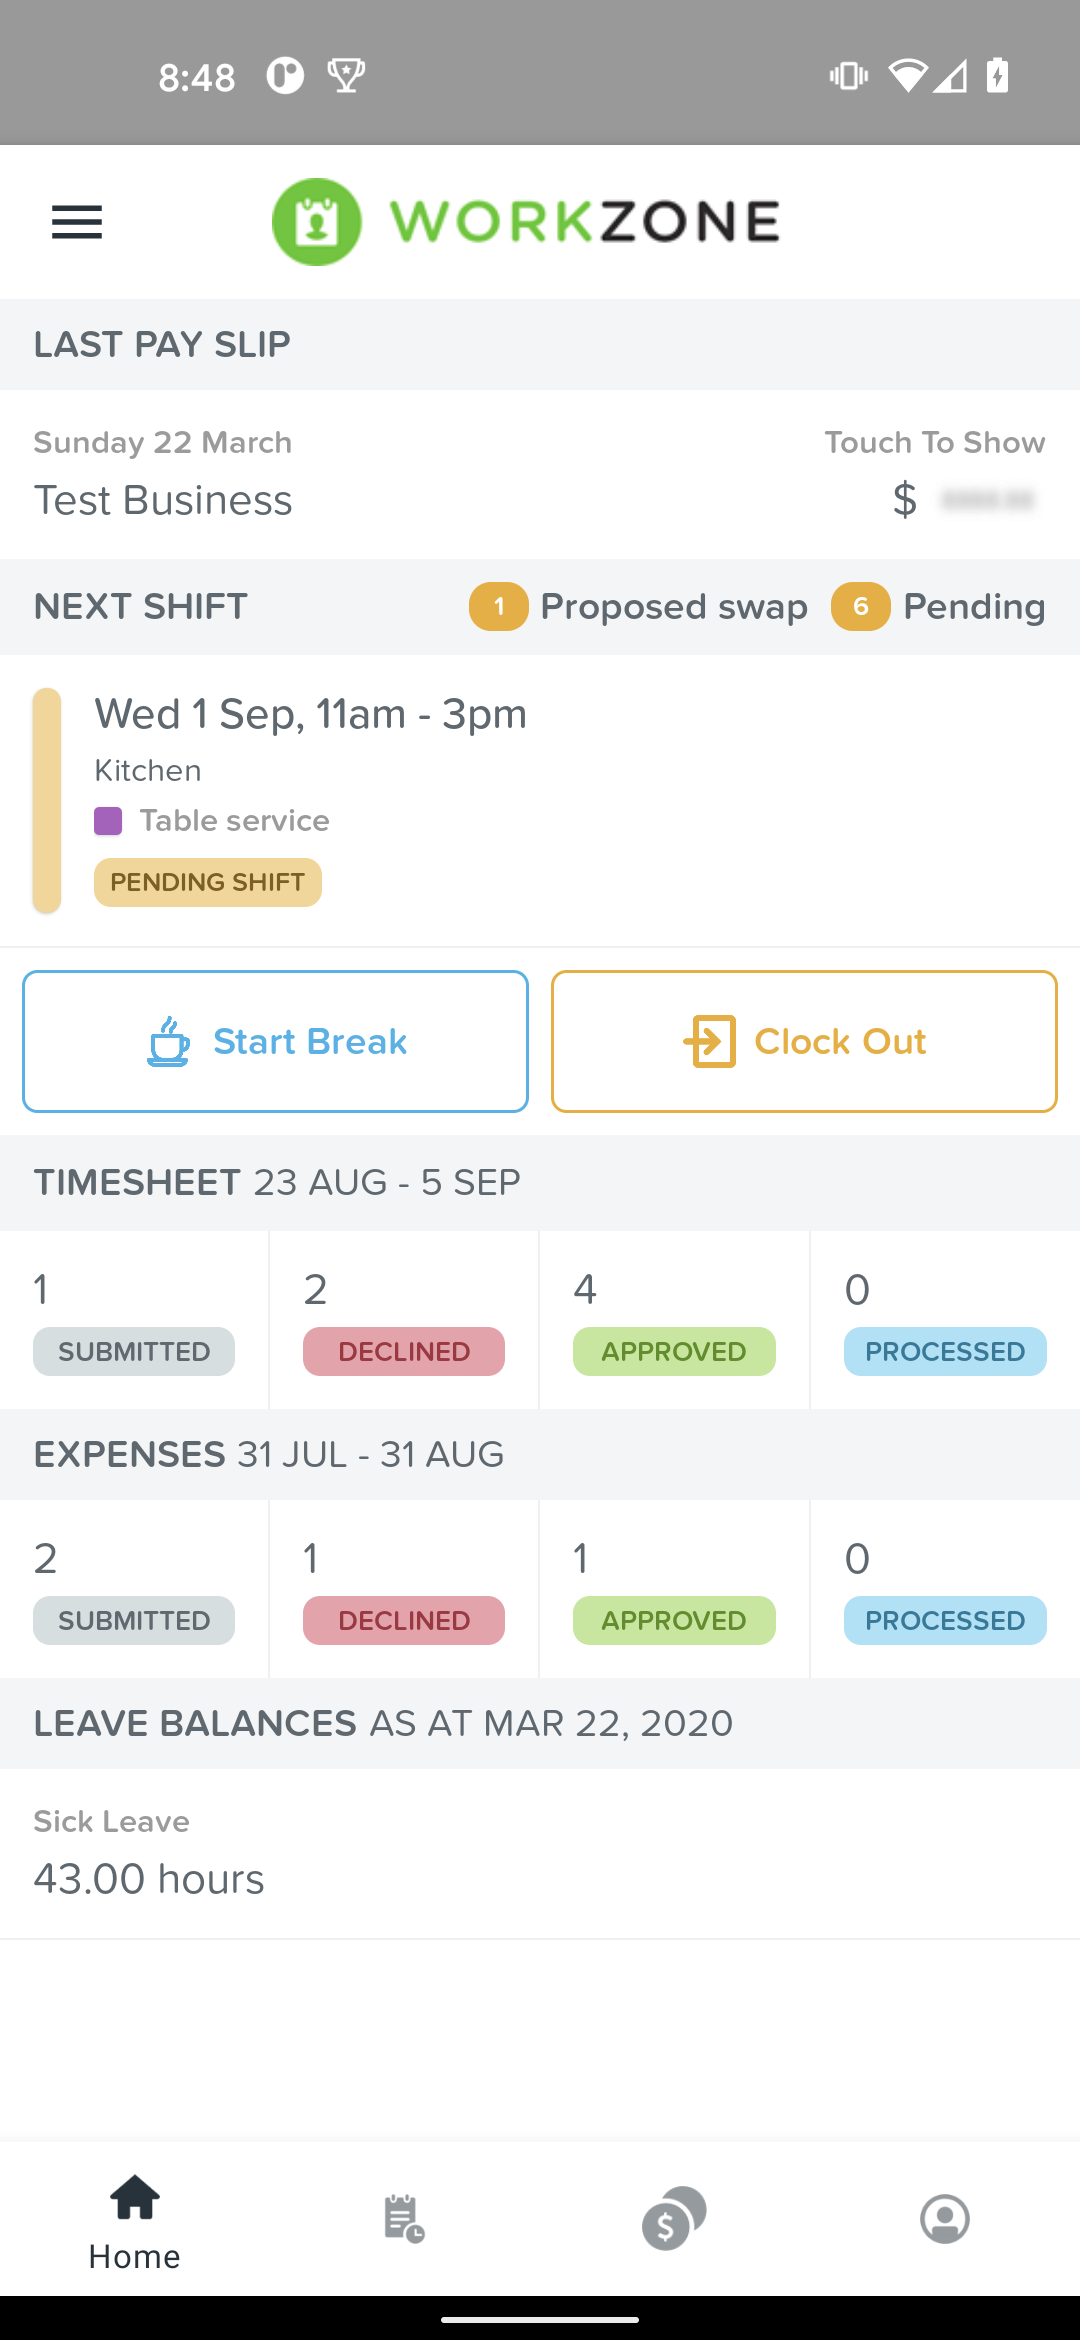
Task: Select the purple Table service color square
Action: tap(108, 821)
